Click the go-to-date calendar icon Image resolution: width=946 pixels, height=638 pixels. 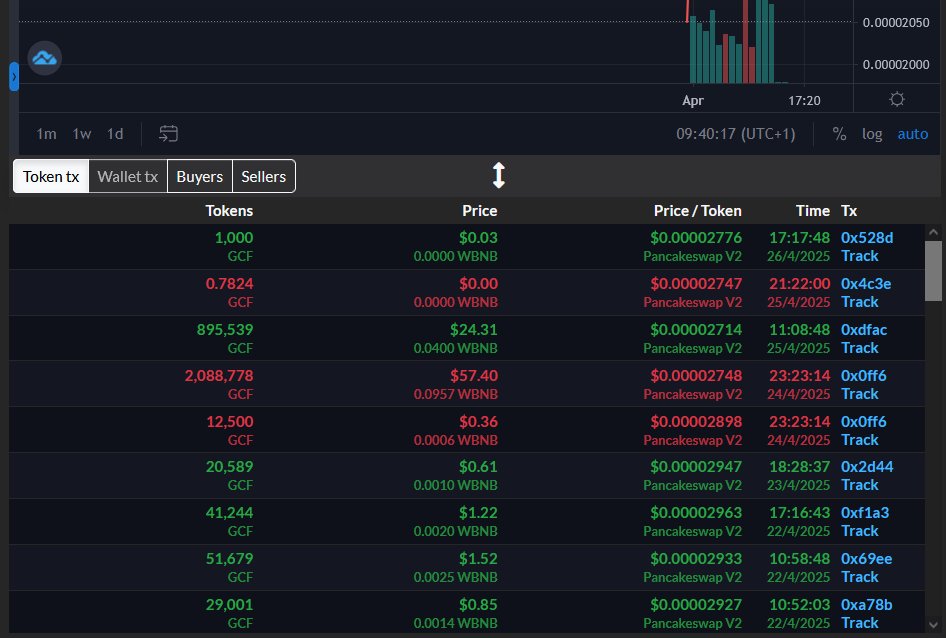168,133
